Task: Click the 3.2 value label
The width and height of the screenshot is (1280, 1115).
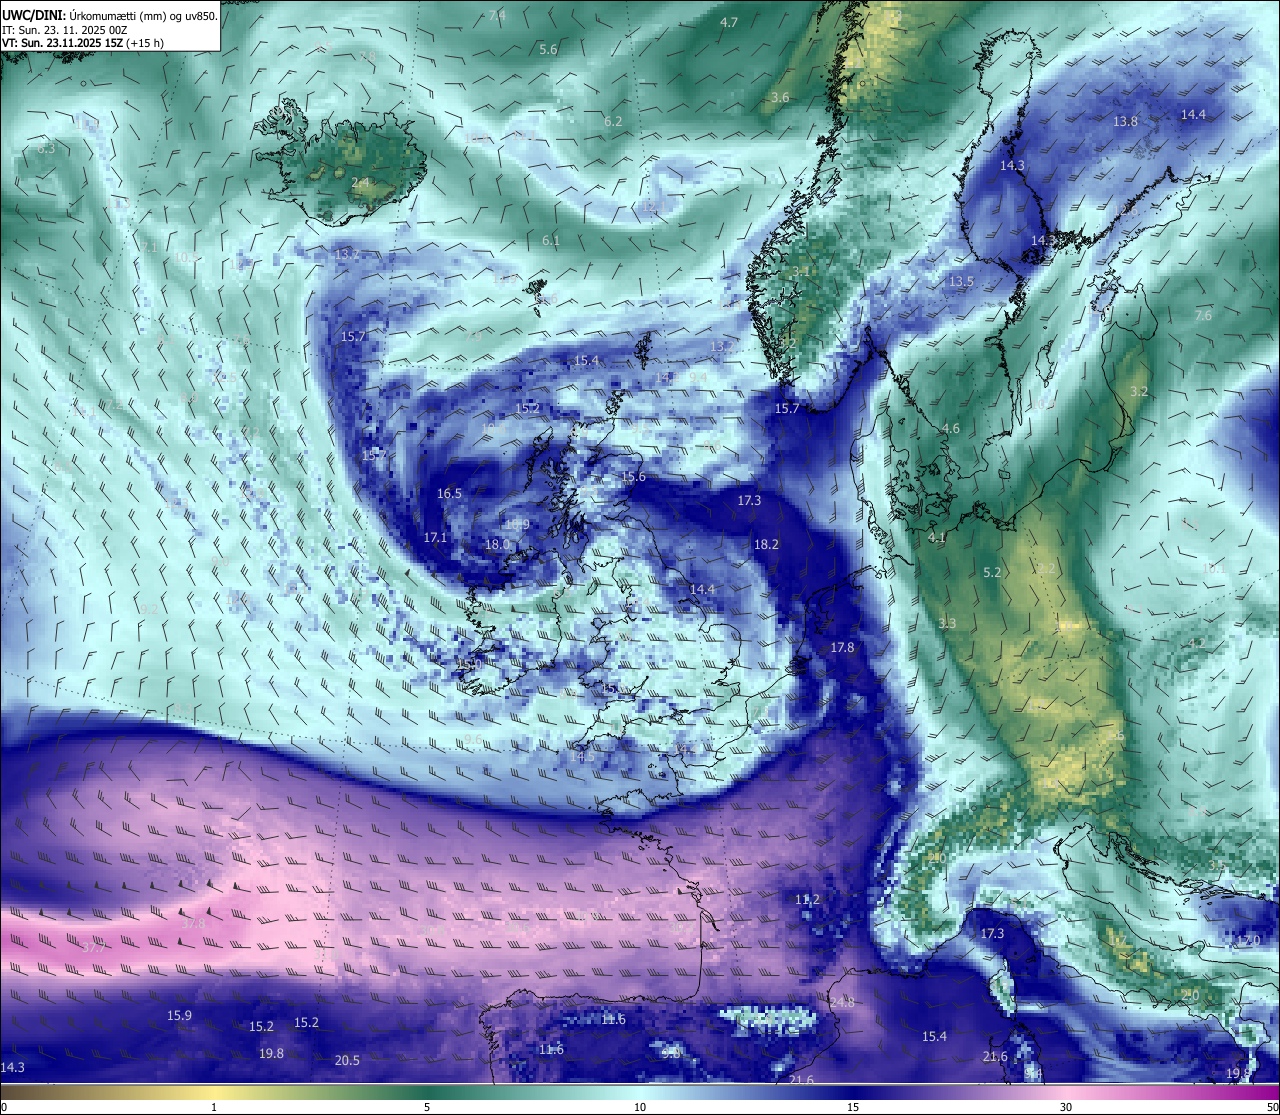Action: [x=1139, y=391]
